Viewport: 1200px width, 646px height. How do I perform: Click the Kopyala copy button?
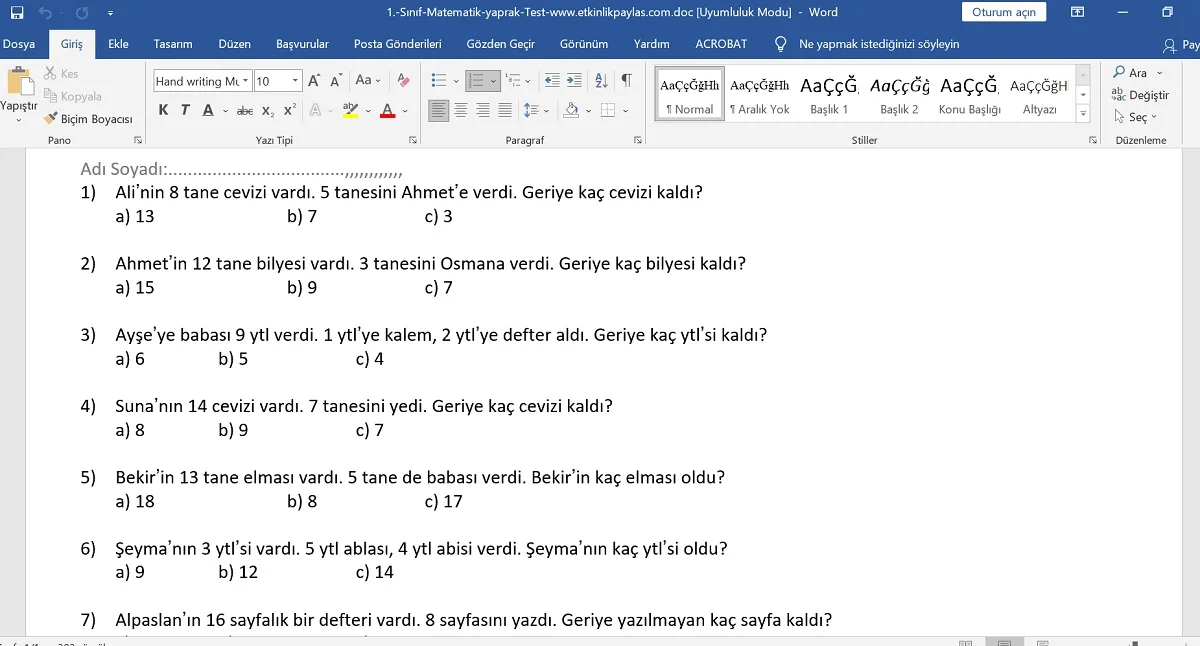click(73, 96)
